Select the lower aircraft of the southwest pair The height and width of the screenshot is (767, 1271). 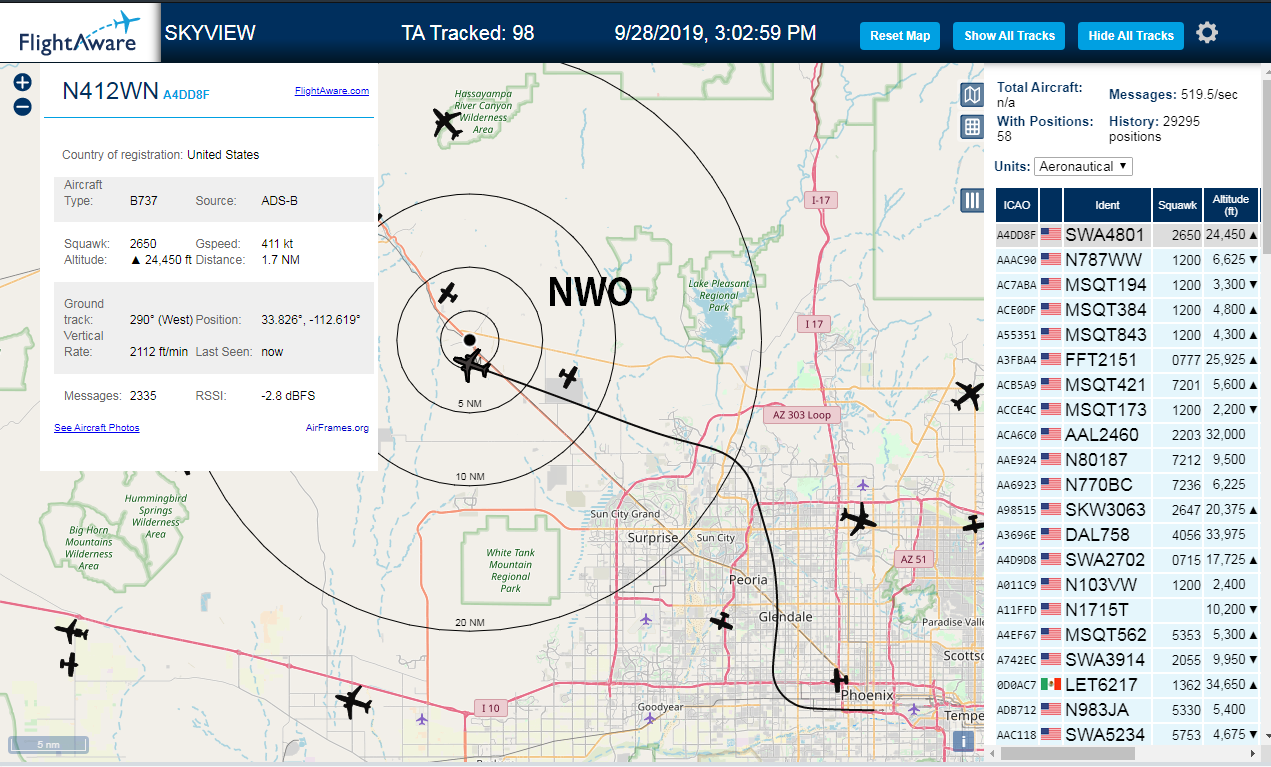tap(68, 663)
